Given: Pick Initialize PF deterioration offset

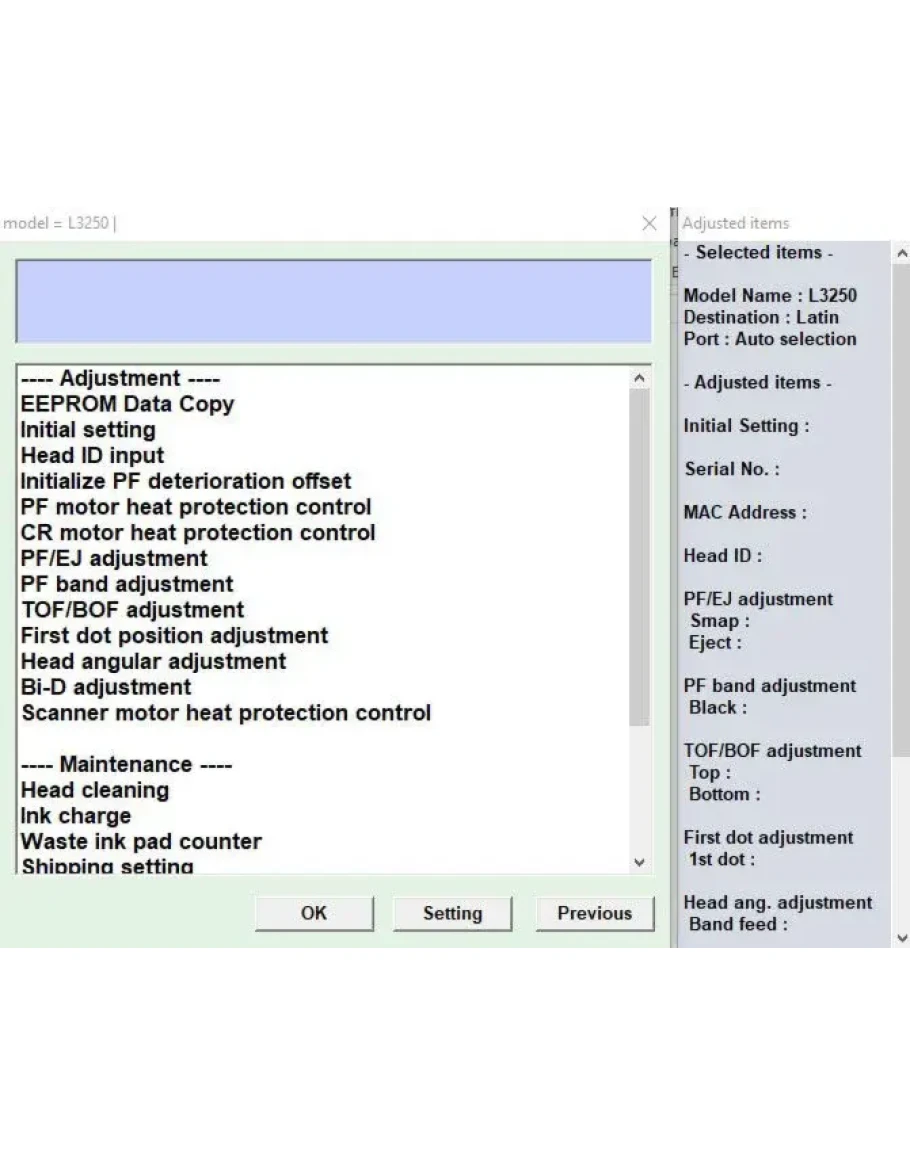Looking at the screenshot, I should tap(186, 482).
